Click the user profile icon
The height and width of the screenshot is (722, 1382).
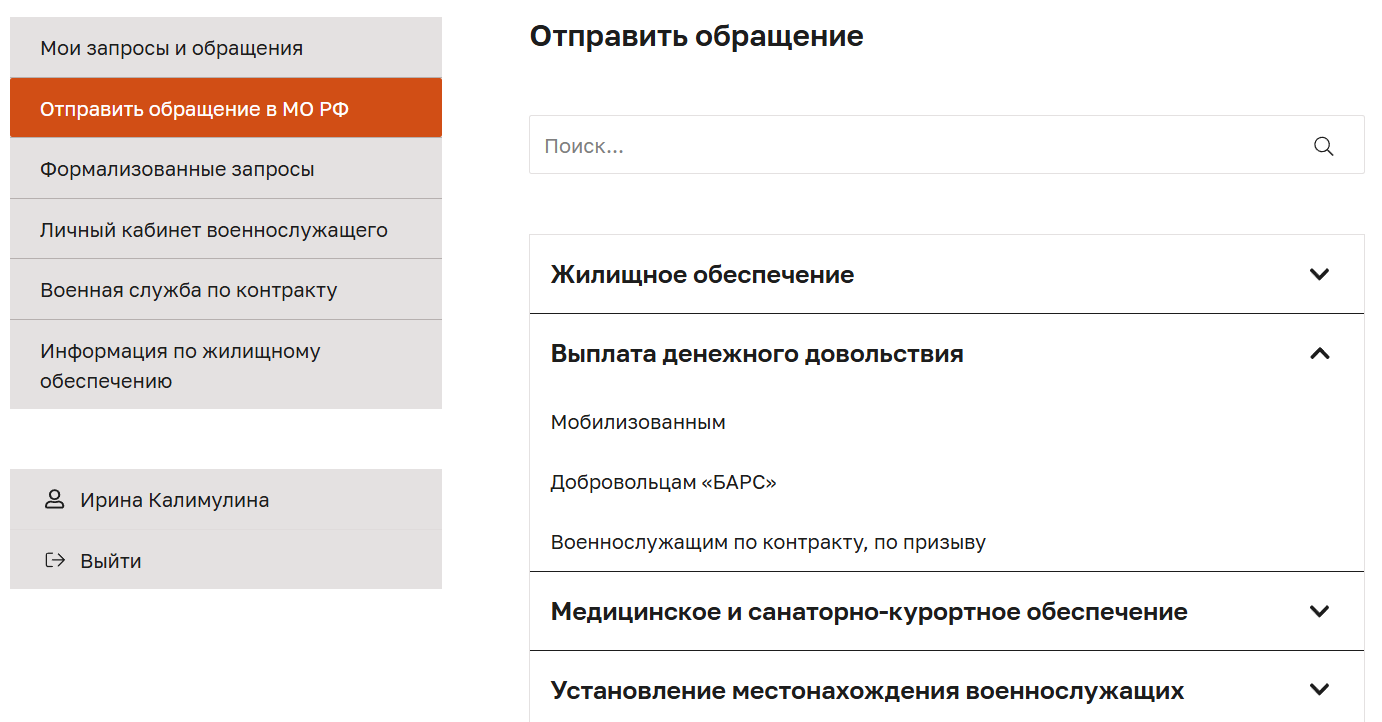click(x=55, y=499)
